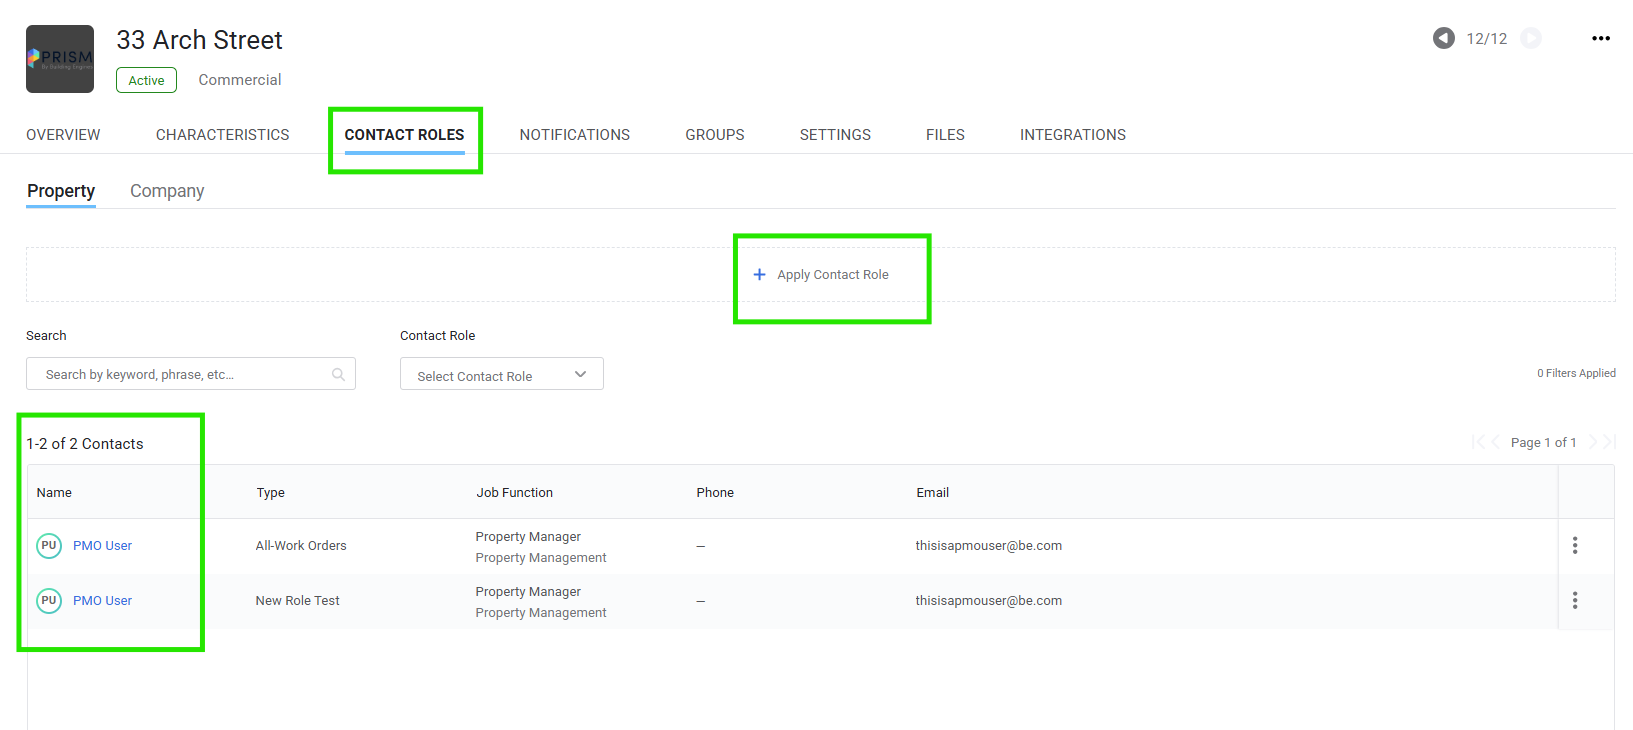
Task: Click the New Role Test type cell
Action: [x=298, y=600]
